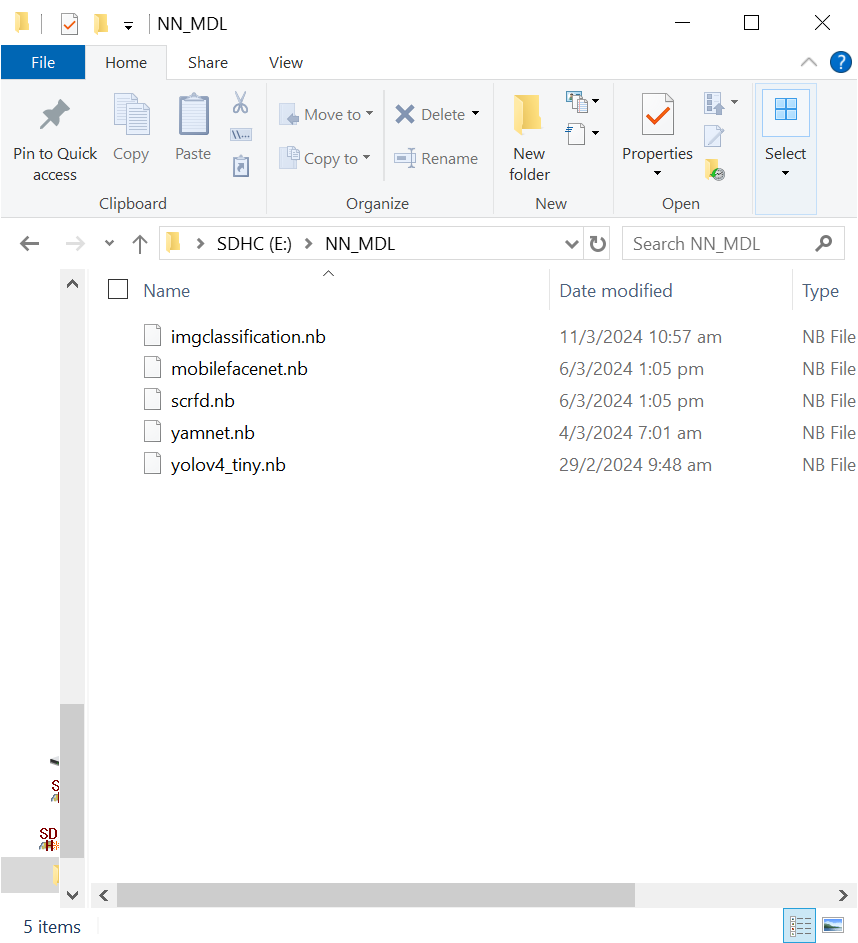Open the File menu

pos(43,62)
